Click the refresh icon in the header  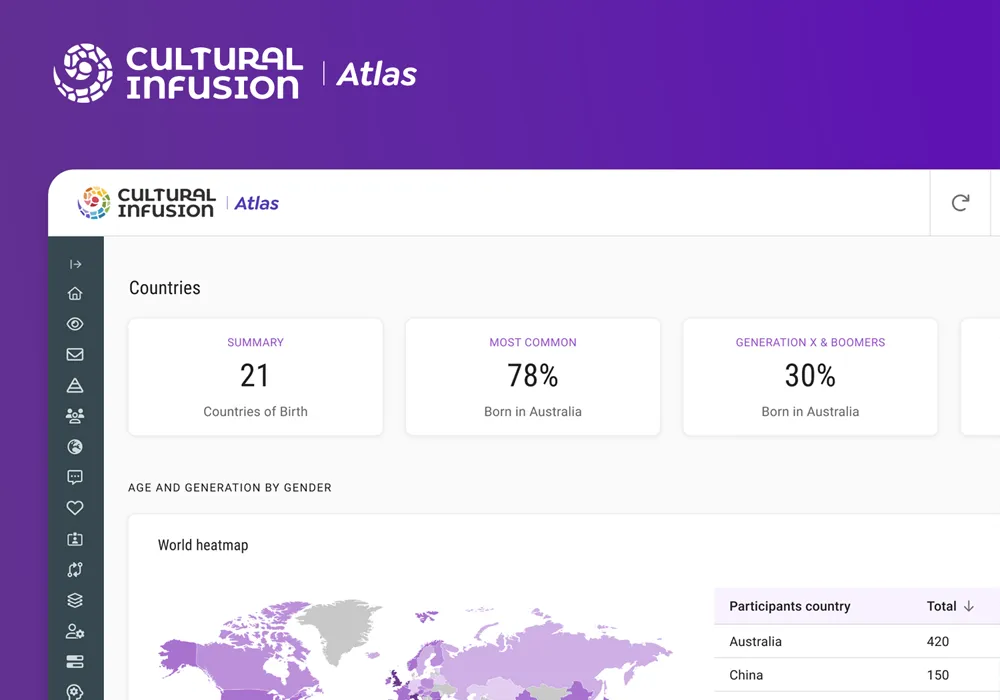click(960, 203)
